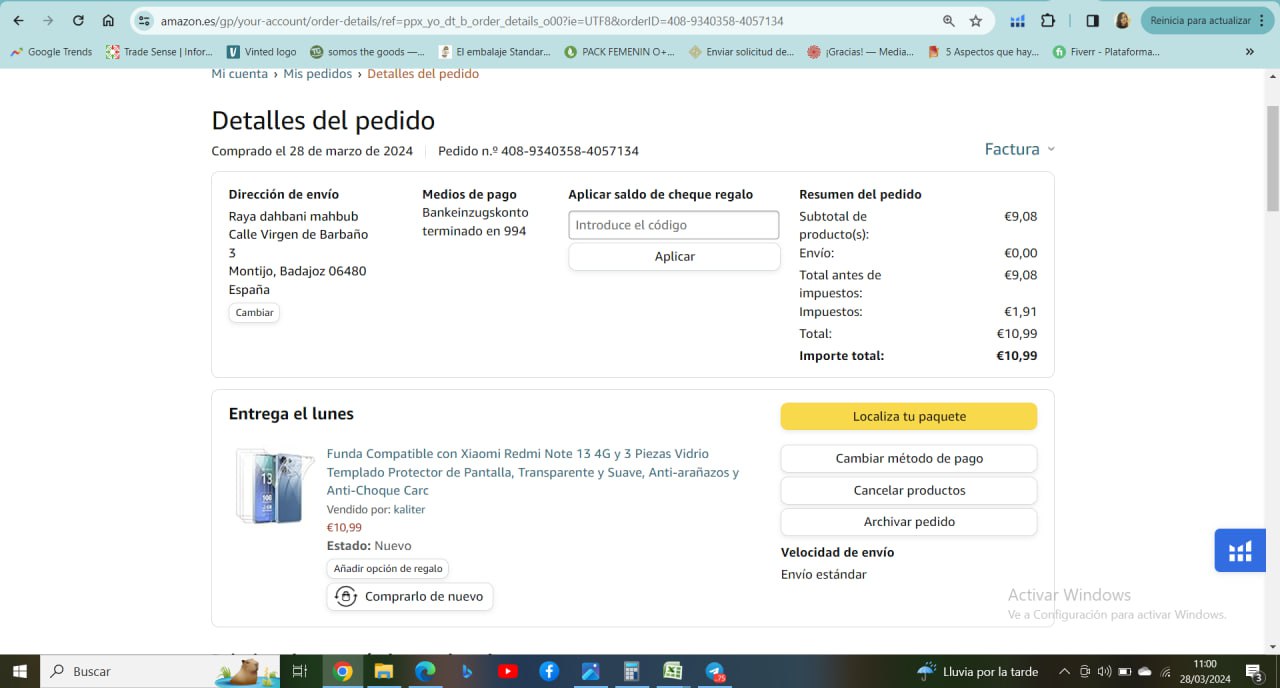Expand the Factura dropdown

click(1019, 149)
